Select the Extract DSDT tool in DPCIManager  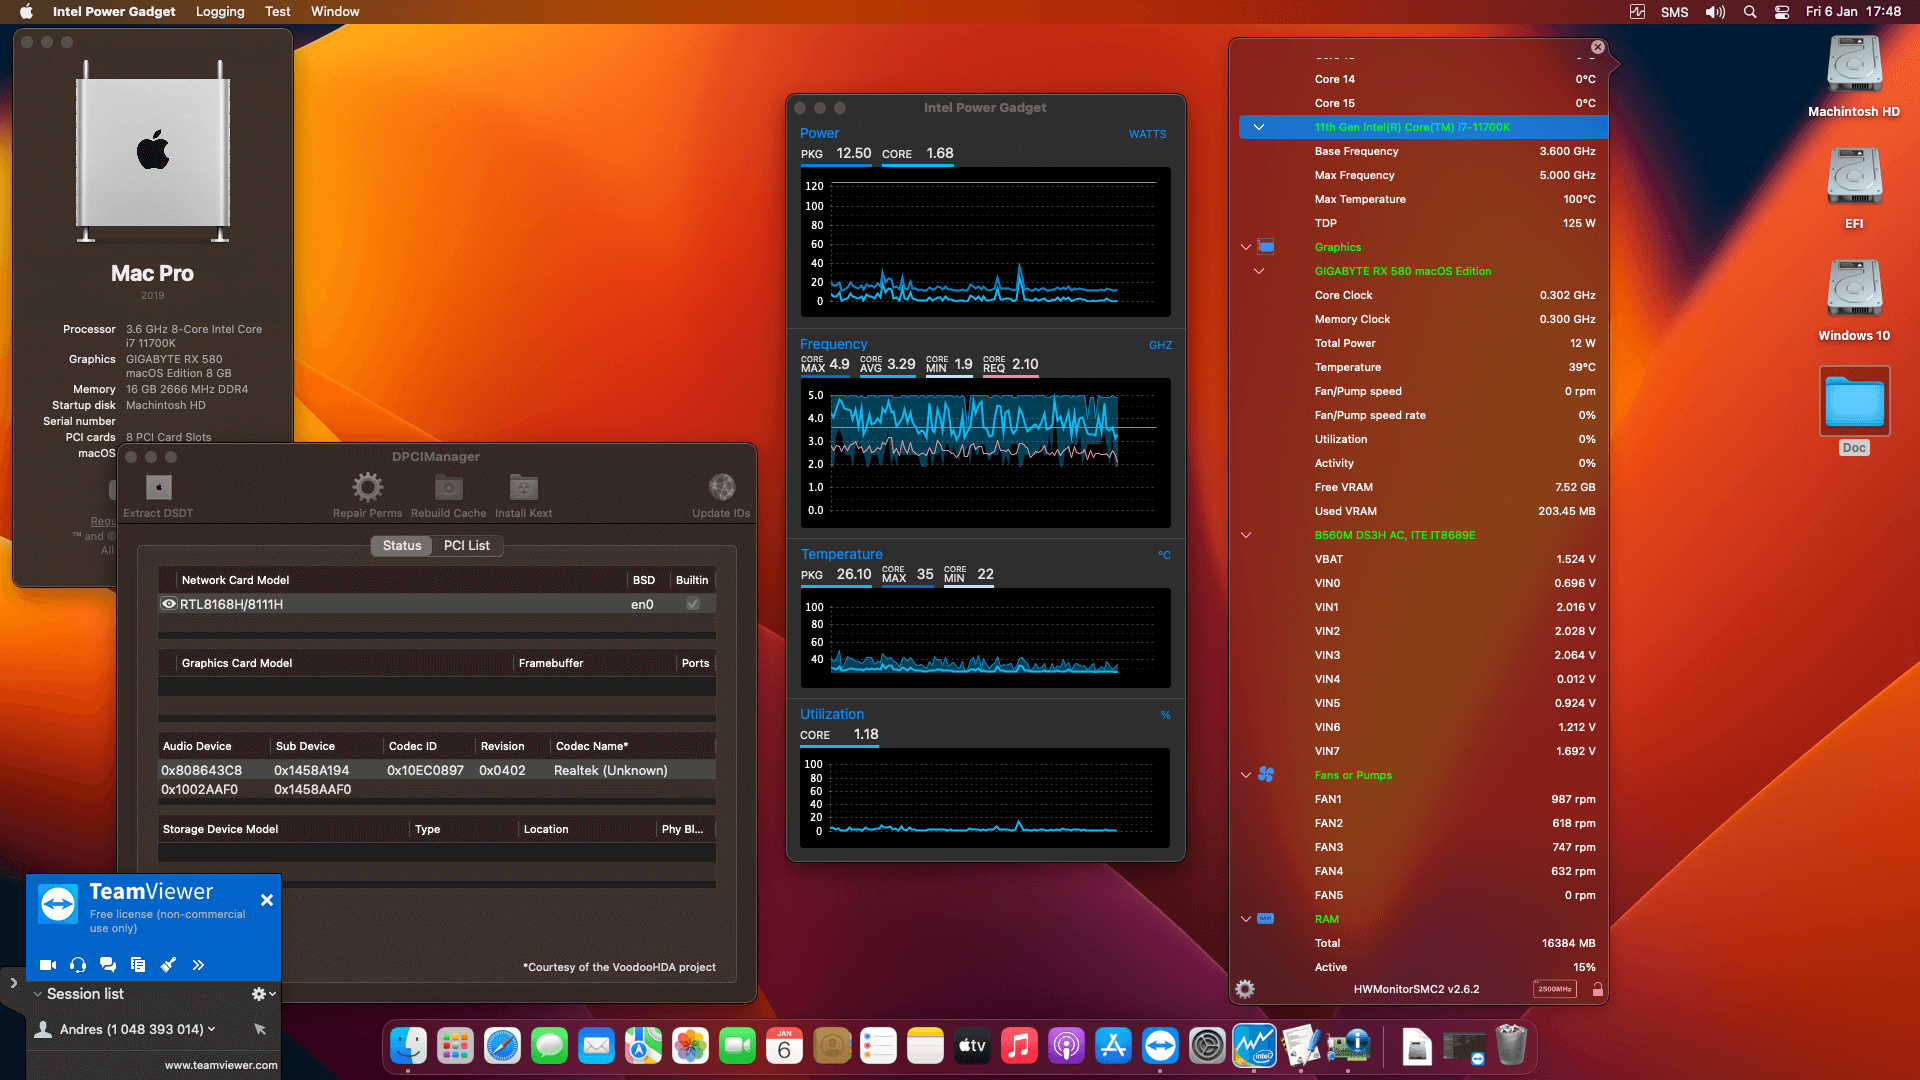tap(157, 490)
